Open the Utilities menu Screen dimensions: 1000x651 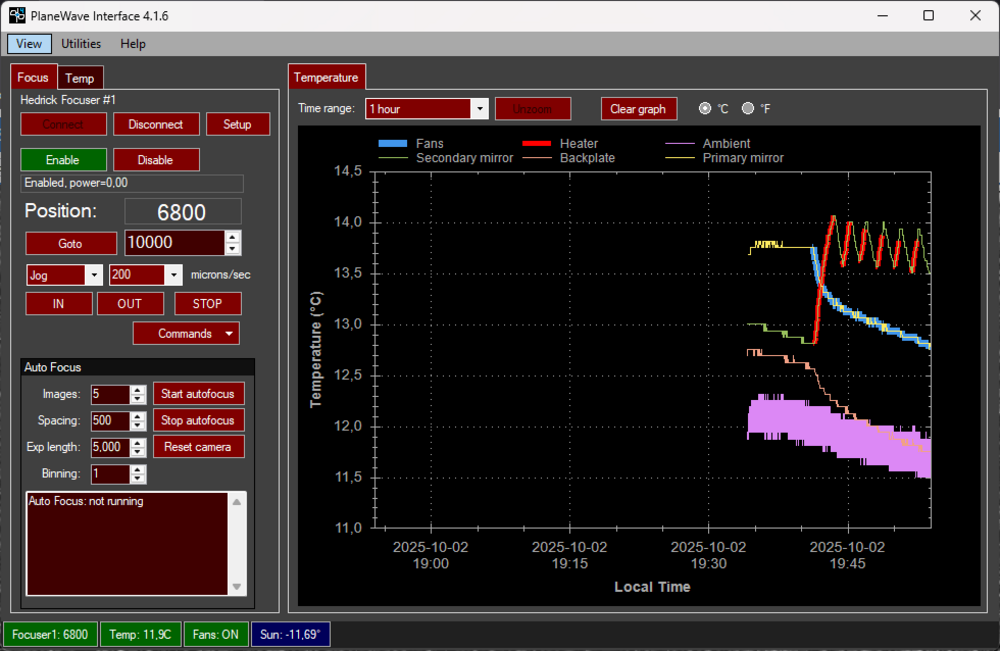pyautogui.click(x=80, y=43)
